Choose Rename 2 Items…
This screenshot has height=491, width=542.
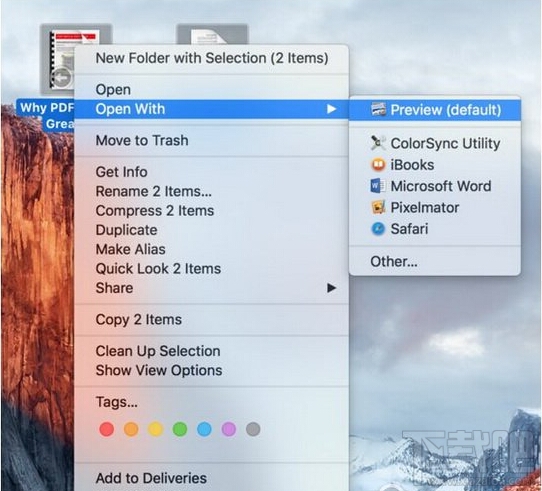pyautogui.click(x=212, y=191)
